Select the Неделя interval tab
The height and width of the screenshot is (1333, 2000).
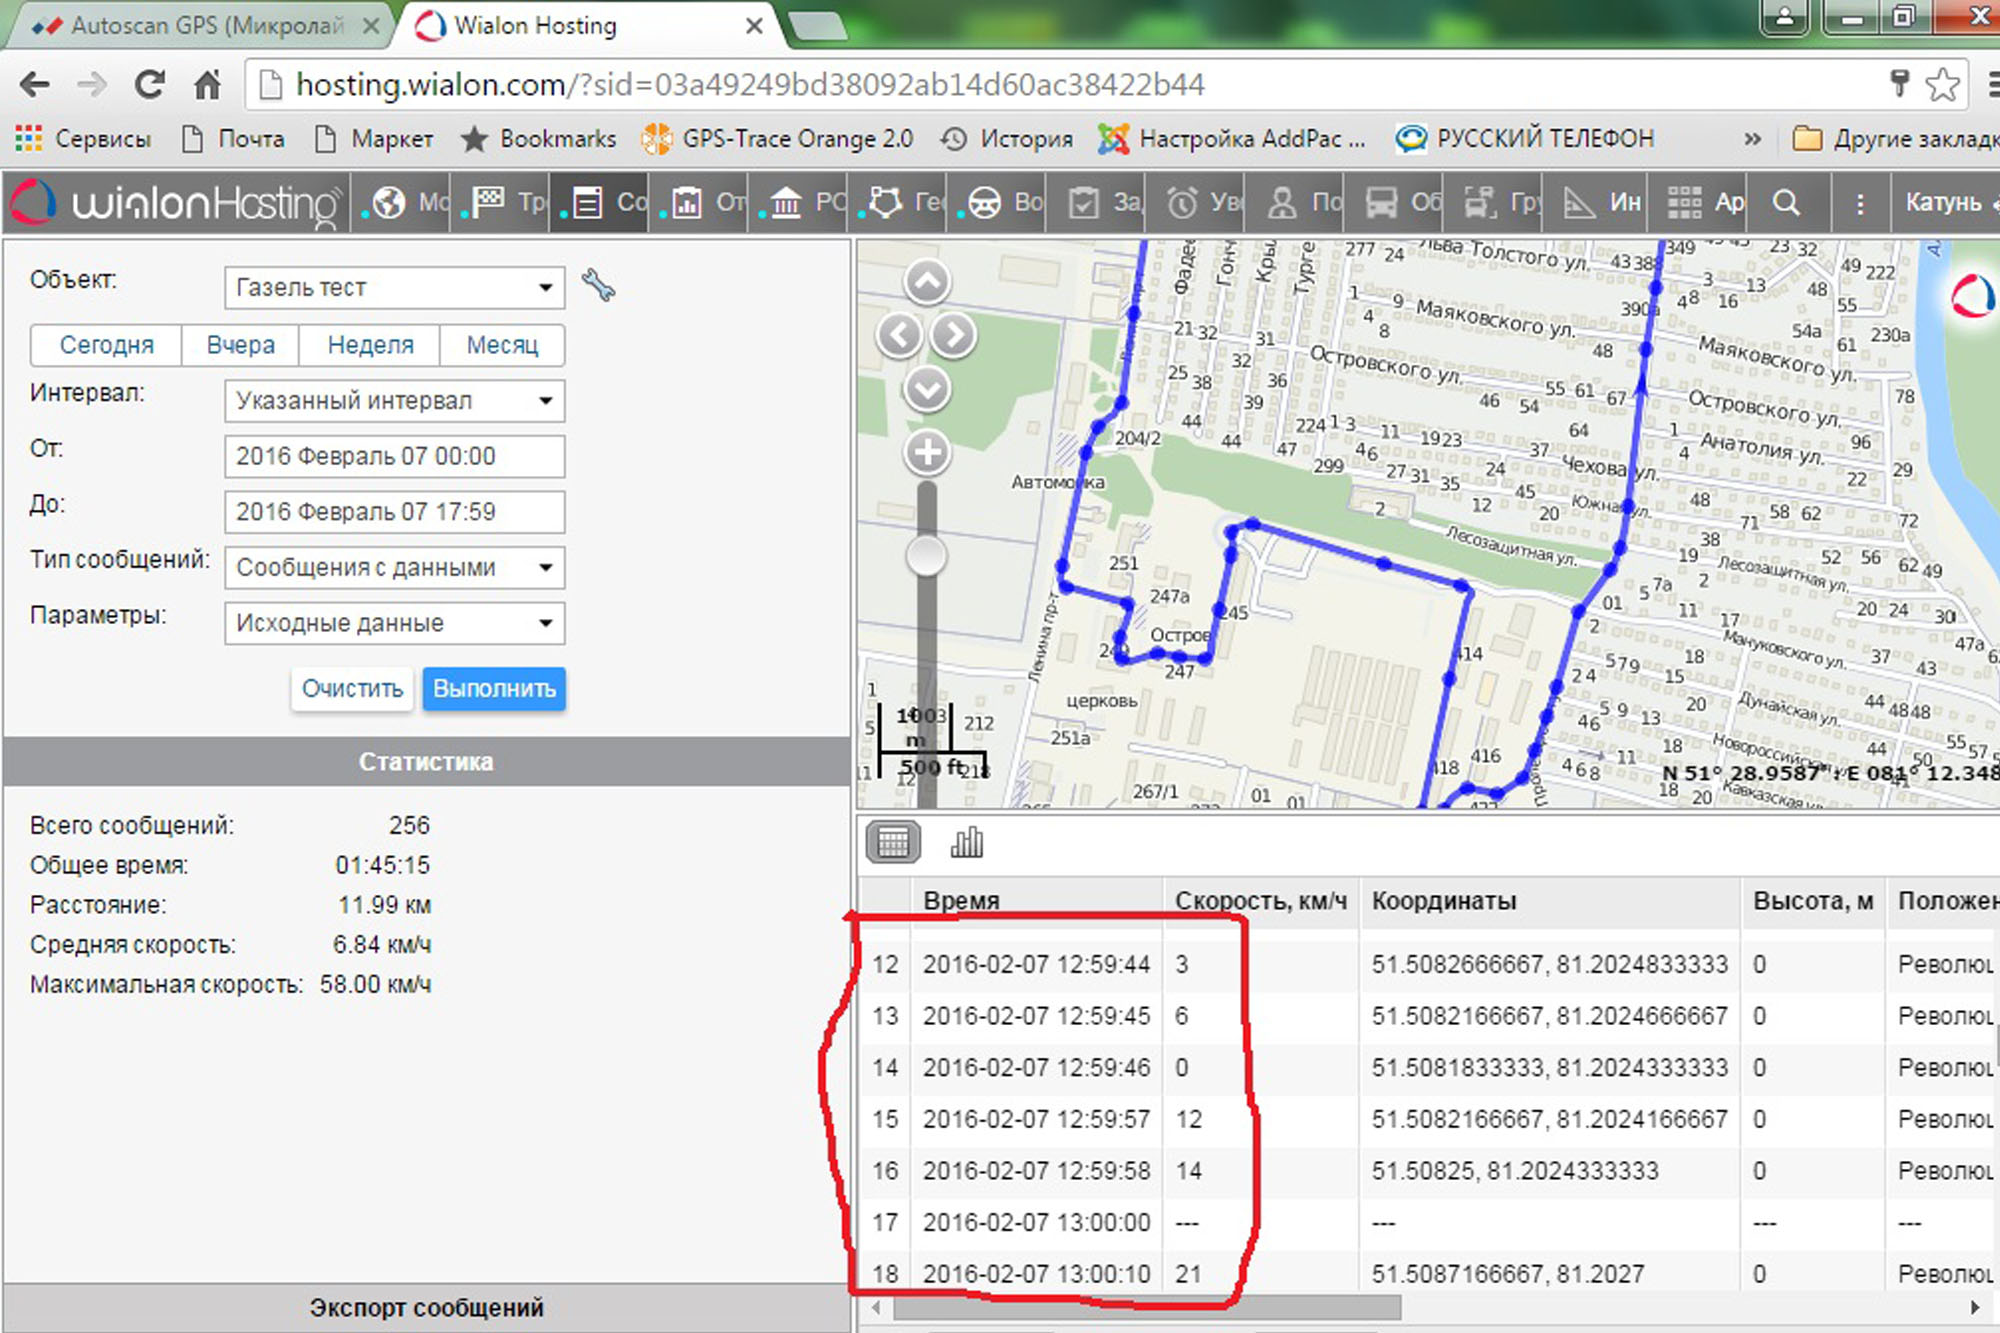pyautogui.click(x=370, y=345)
